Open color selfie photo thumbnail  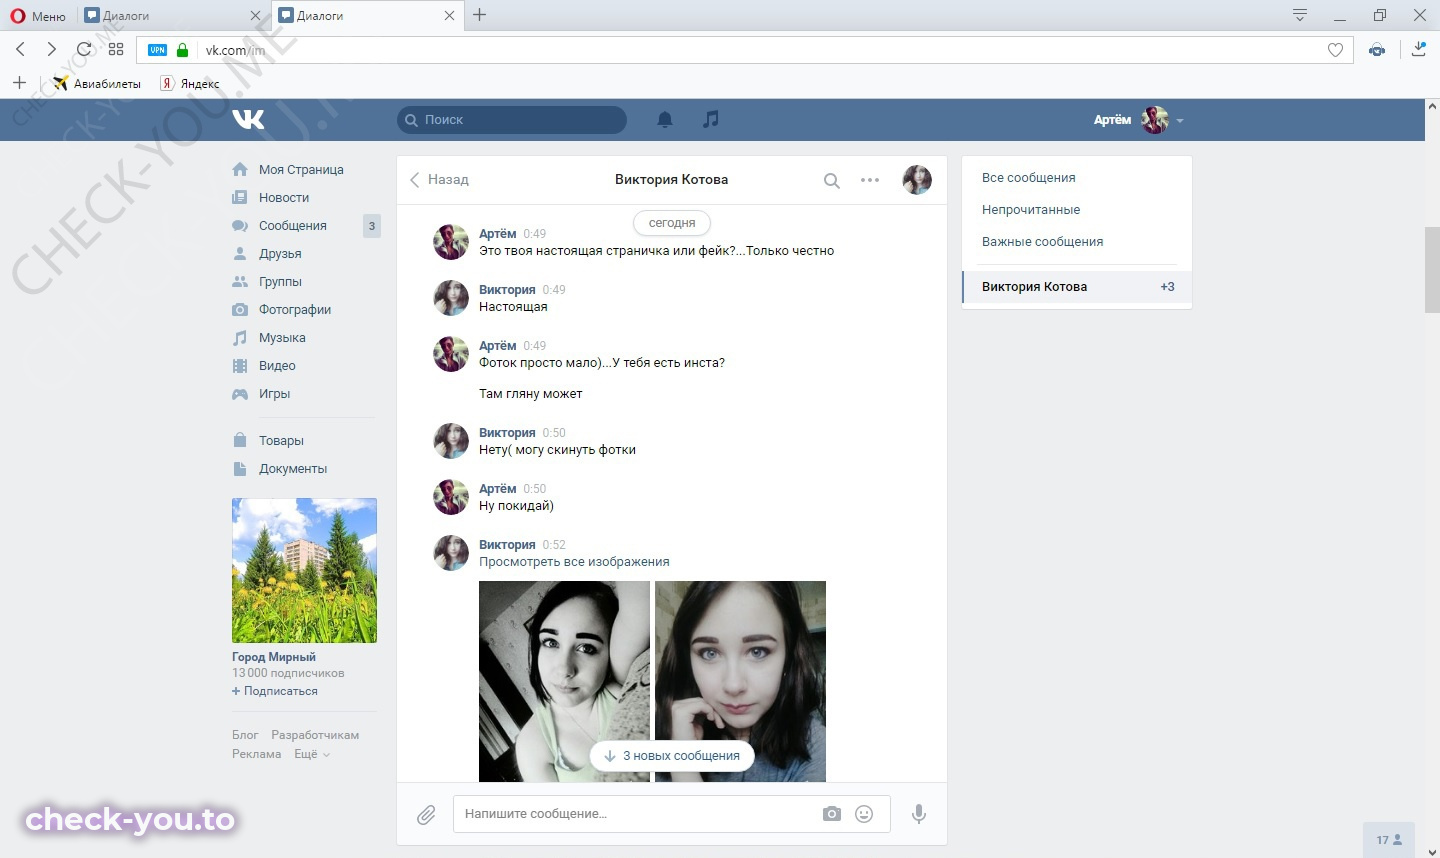[740, 681]
